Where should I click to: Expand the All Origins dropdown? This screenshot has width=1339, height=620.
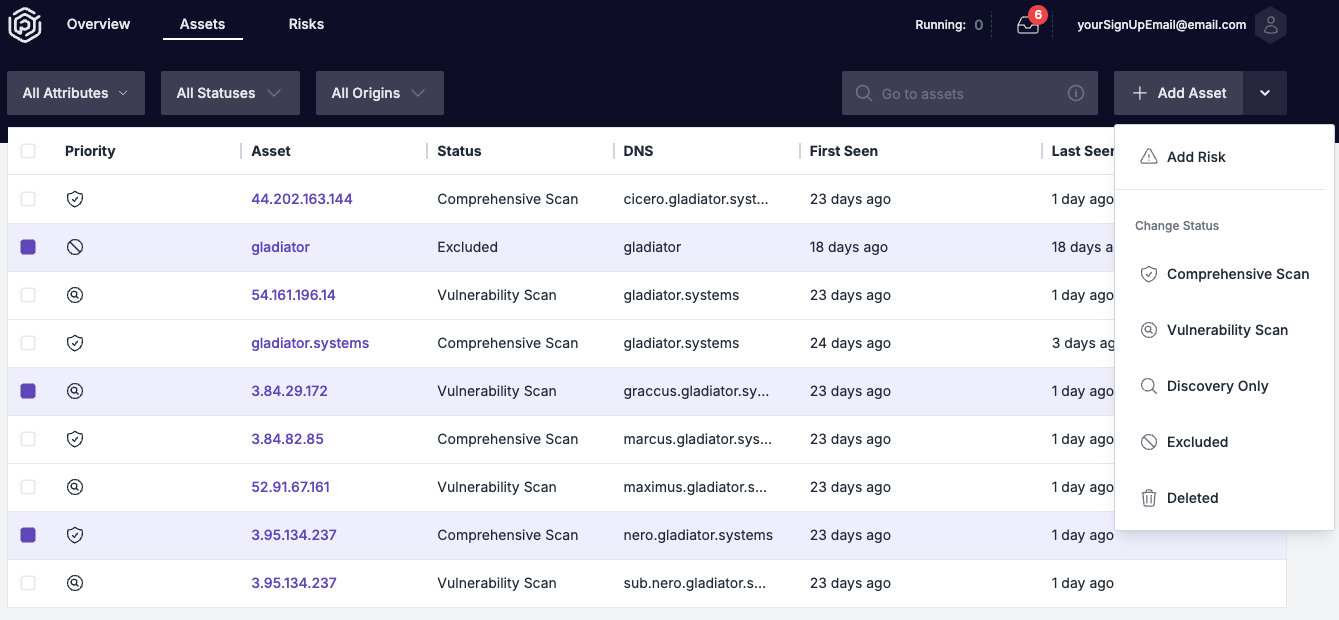[379, 92]
